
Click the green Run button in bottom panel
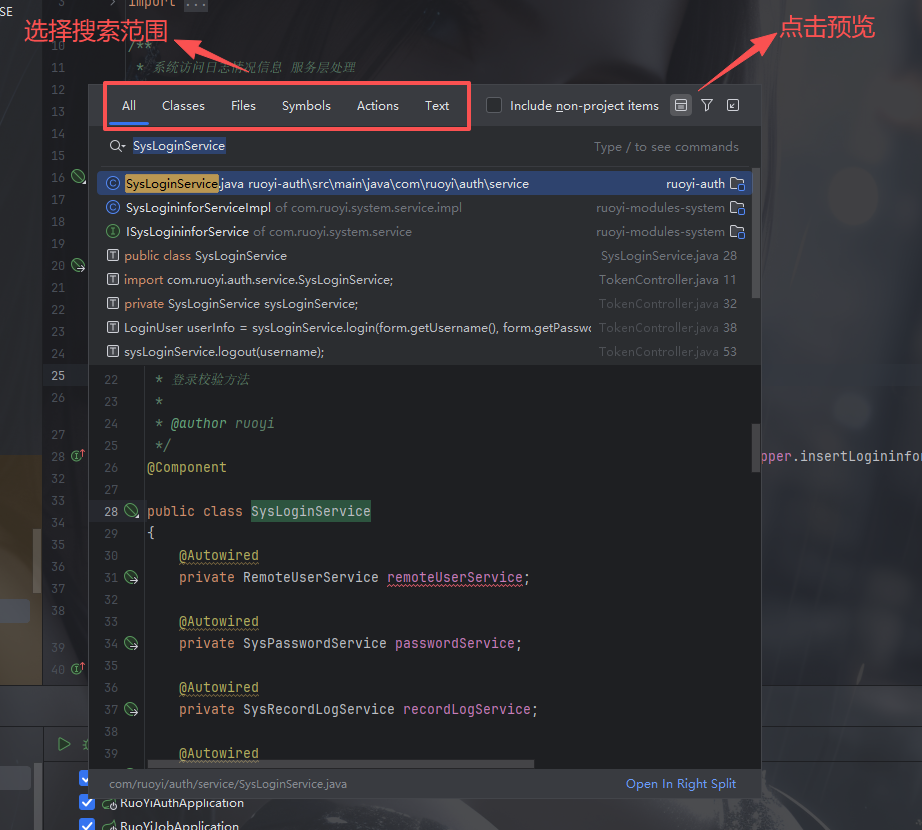tap(64, 744)
